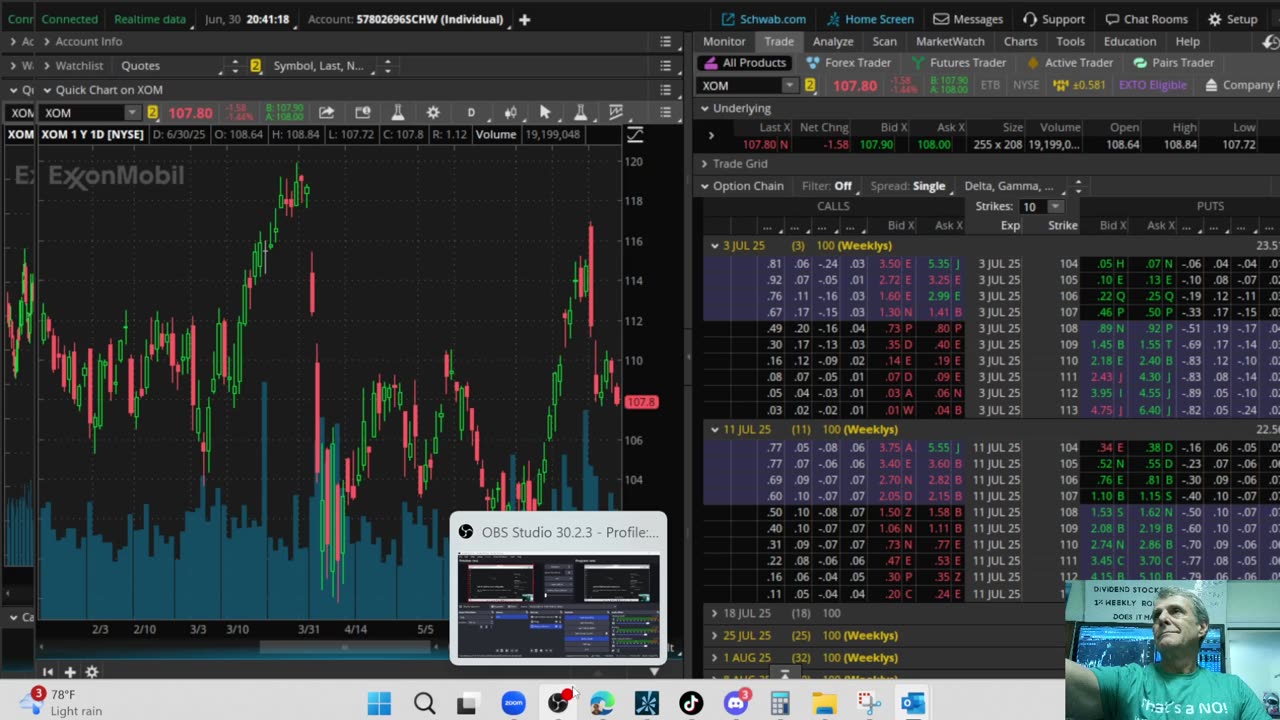
Task: Select the Forex Trader sub-tab
Action: click(x=849, y=63)
